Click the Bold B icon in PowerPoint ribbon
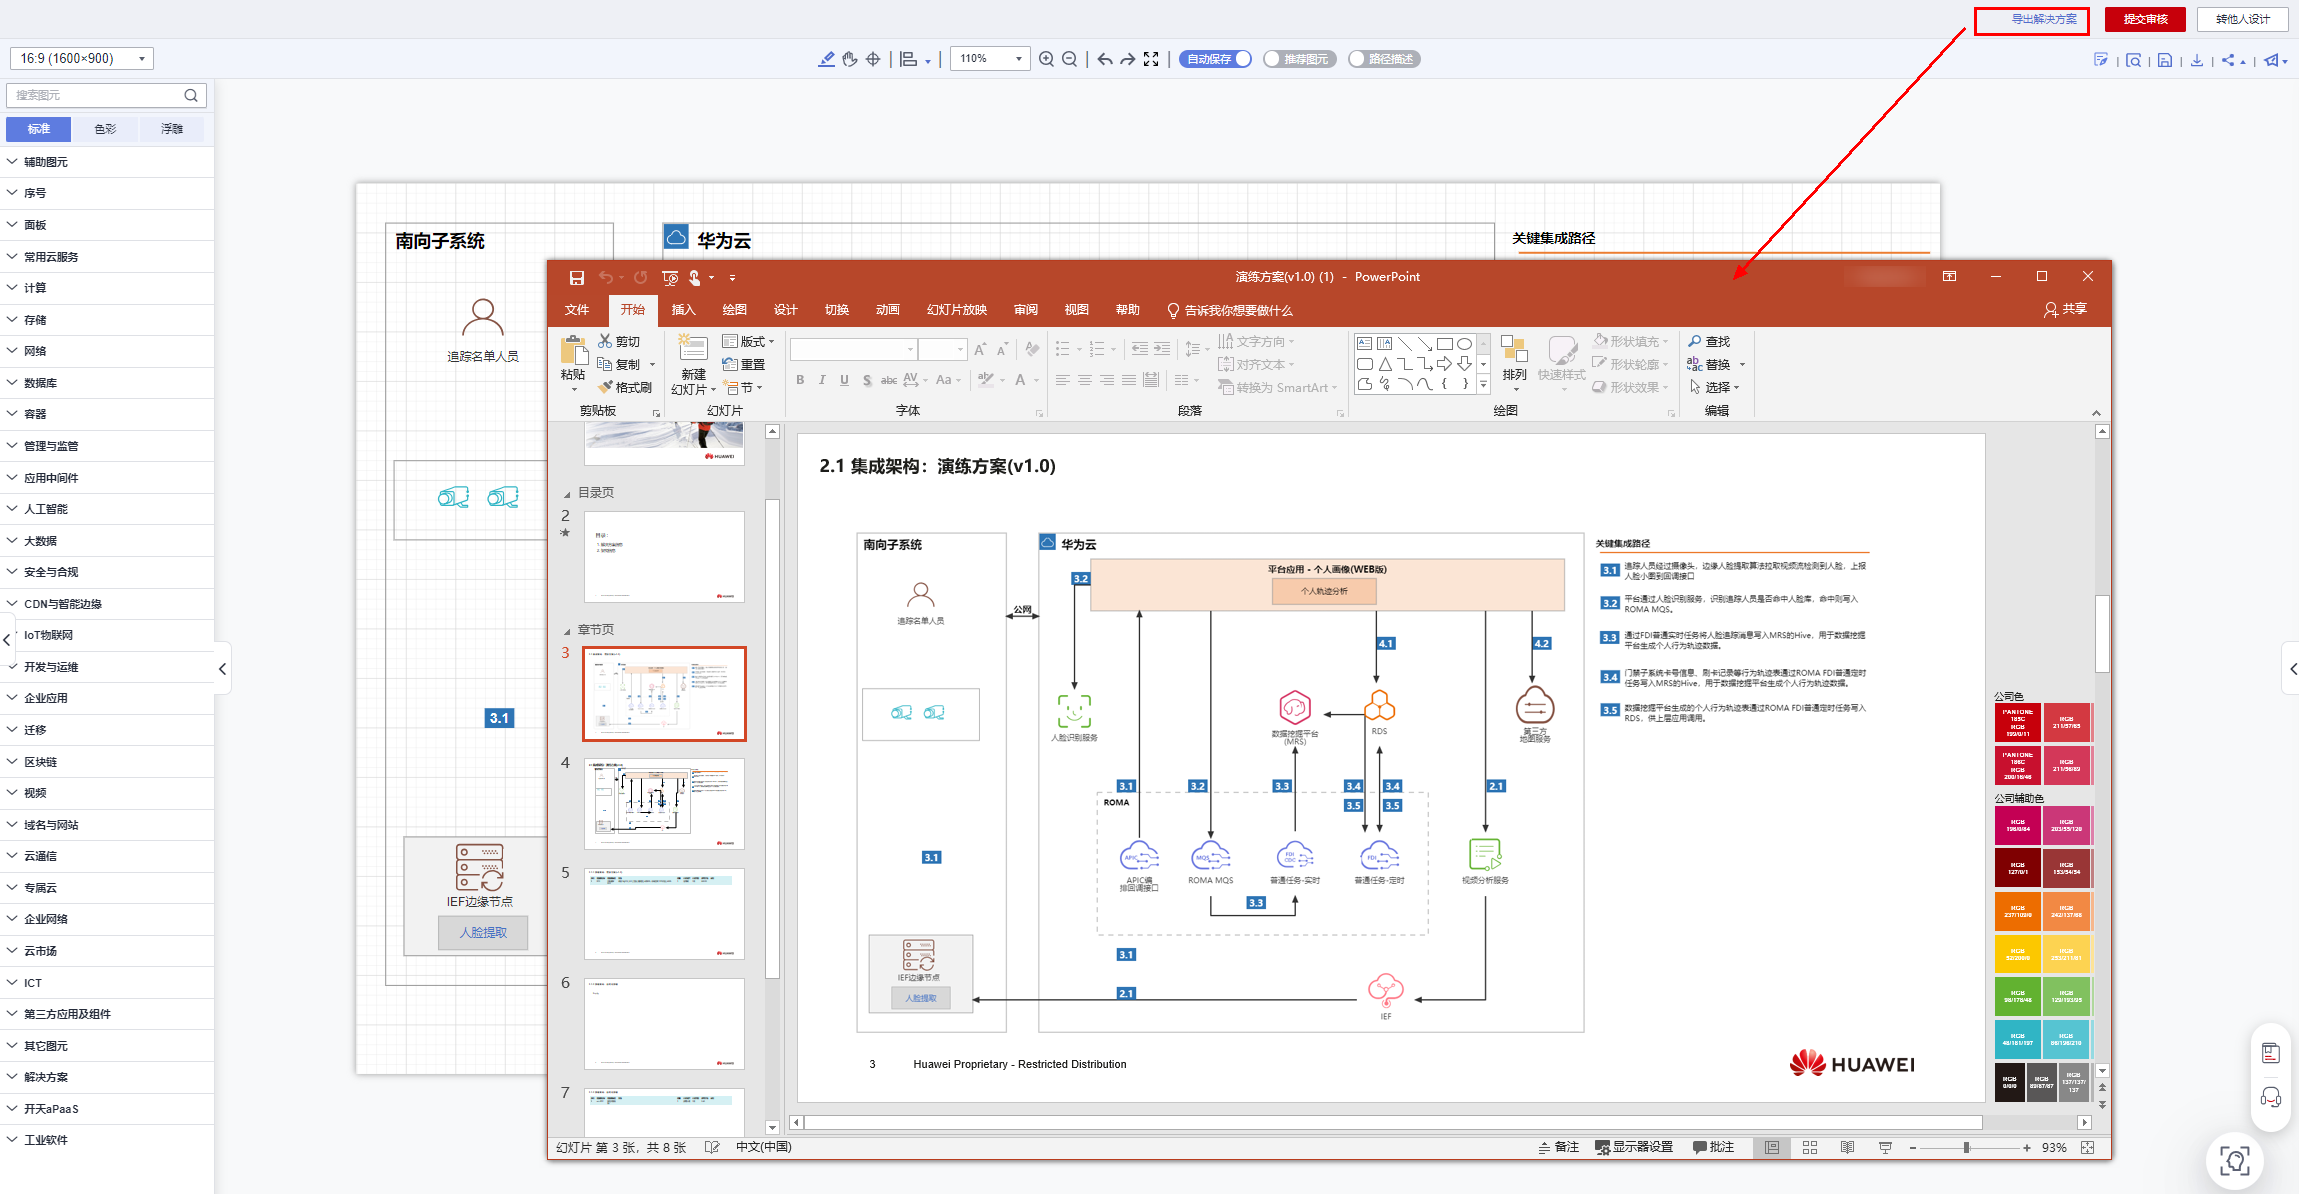2299x1194 pixels. click(x=800, y=380)
